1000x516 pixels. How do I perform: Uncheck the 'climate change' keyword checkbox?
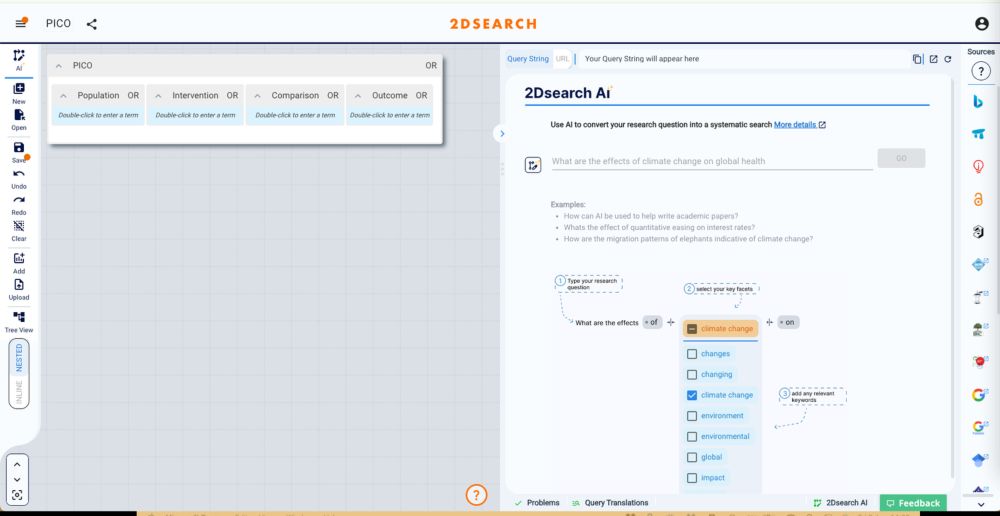pos(691,395)
